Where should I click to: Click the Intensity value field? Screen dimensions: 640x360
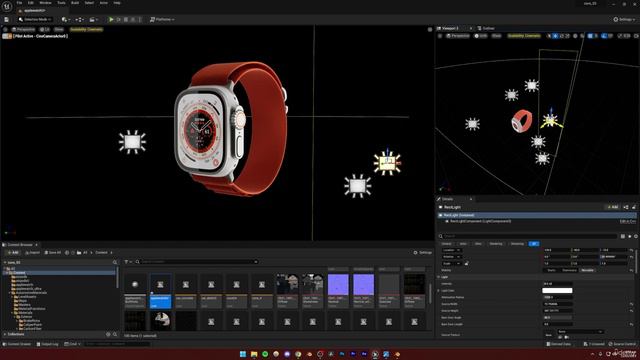click(557, 284)
